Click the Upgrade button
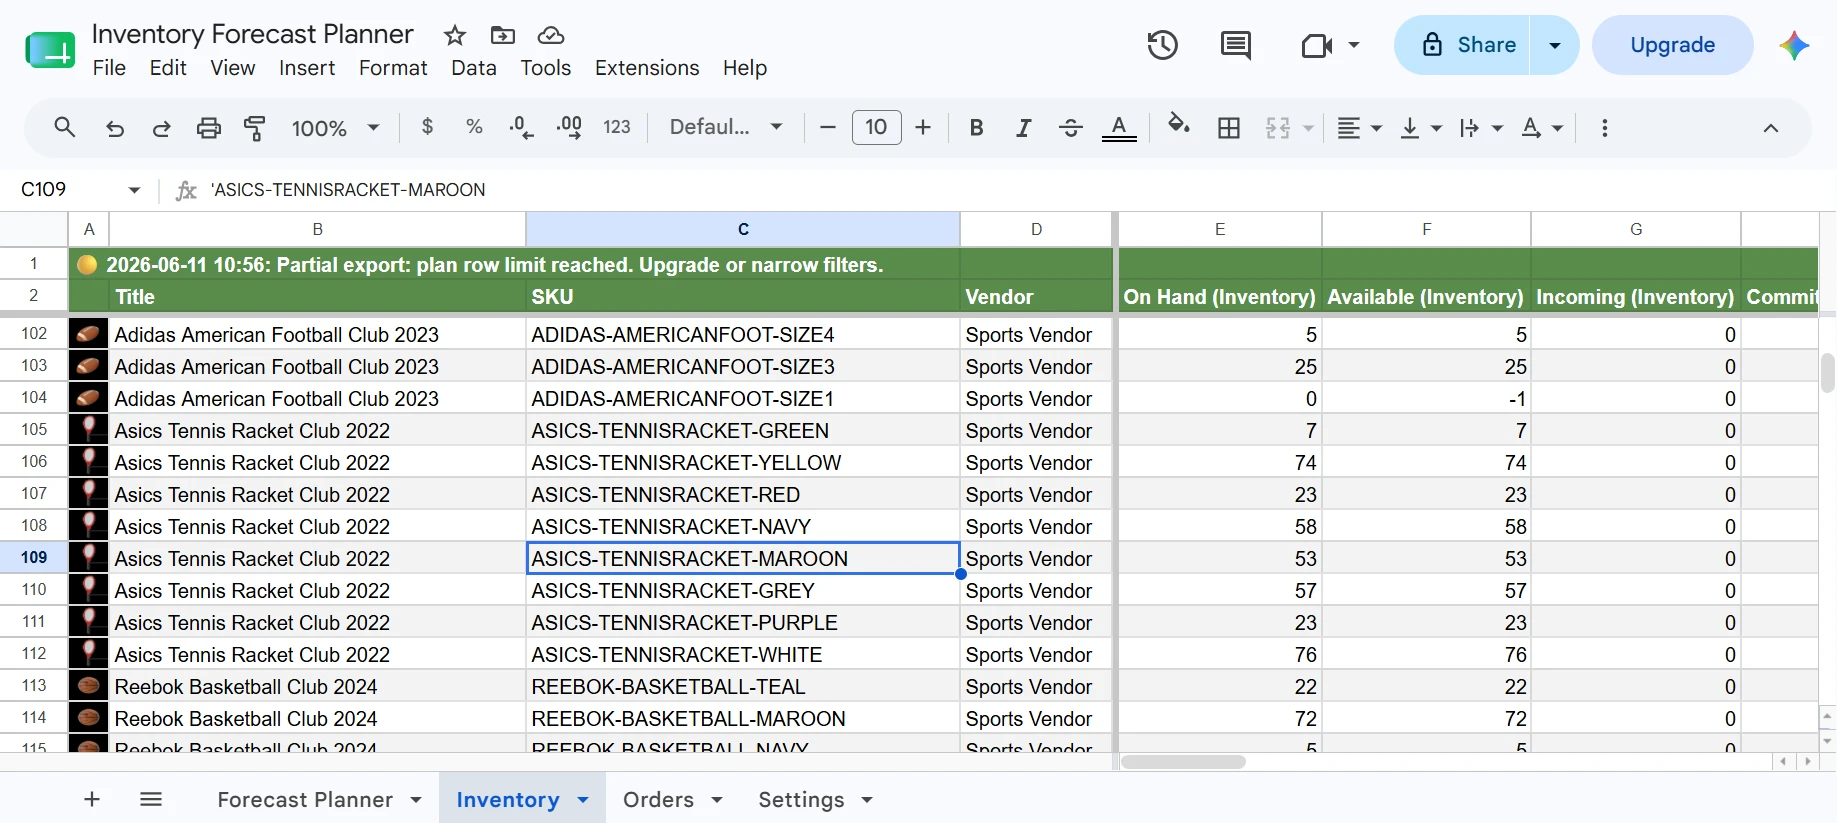This screenshot has width=1837, height=823. pos(1672,45)
